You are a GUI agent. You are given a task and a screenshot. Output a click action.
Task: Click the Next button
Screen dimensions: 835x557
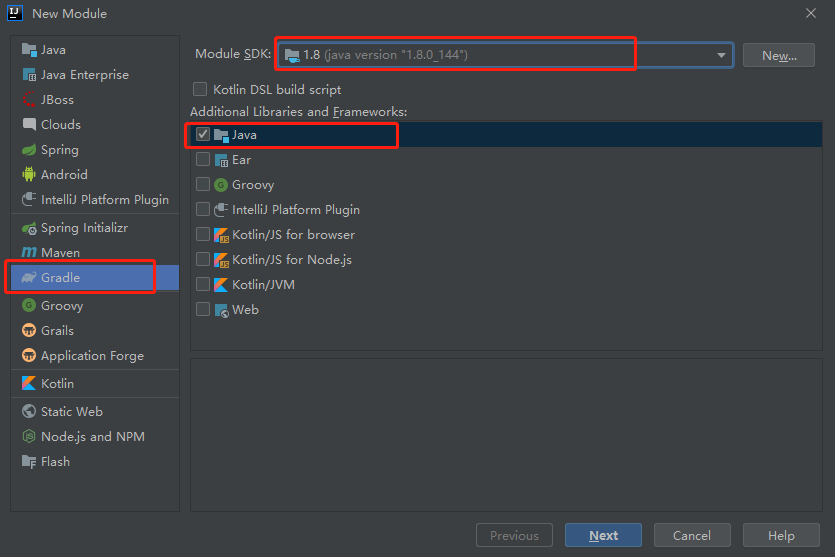pos(603,535)
